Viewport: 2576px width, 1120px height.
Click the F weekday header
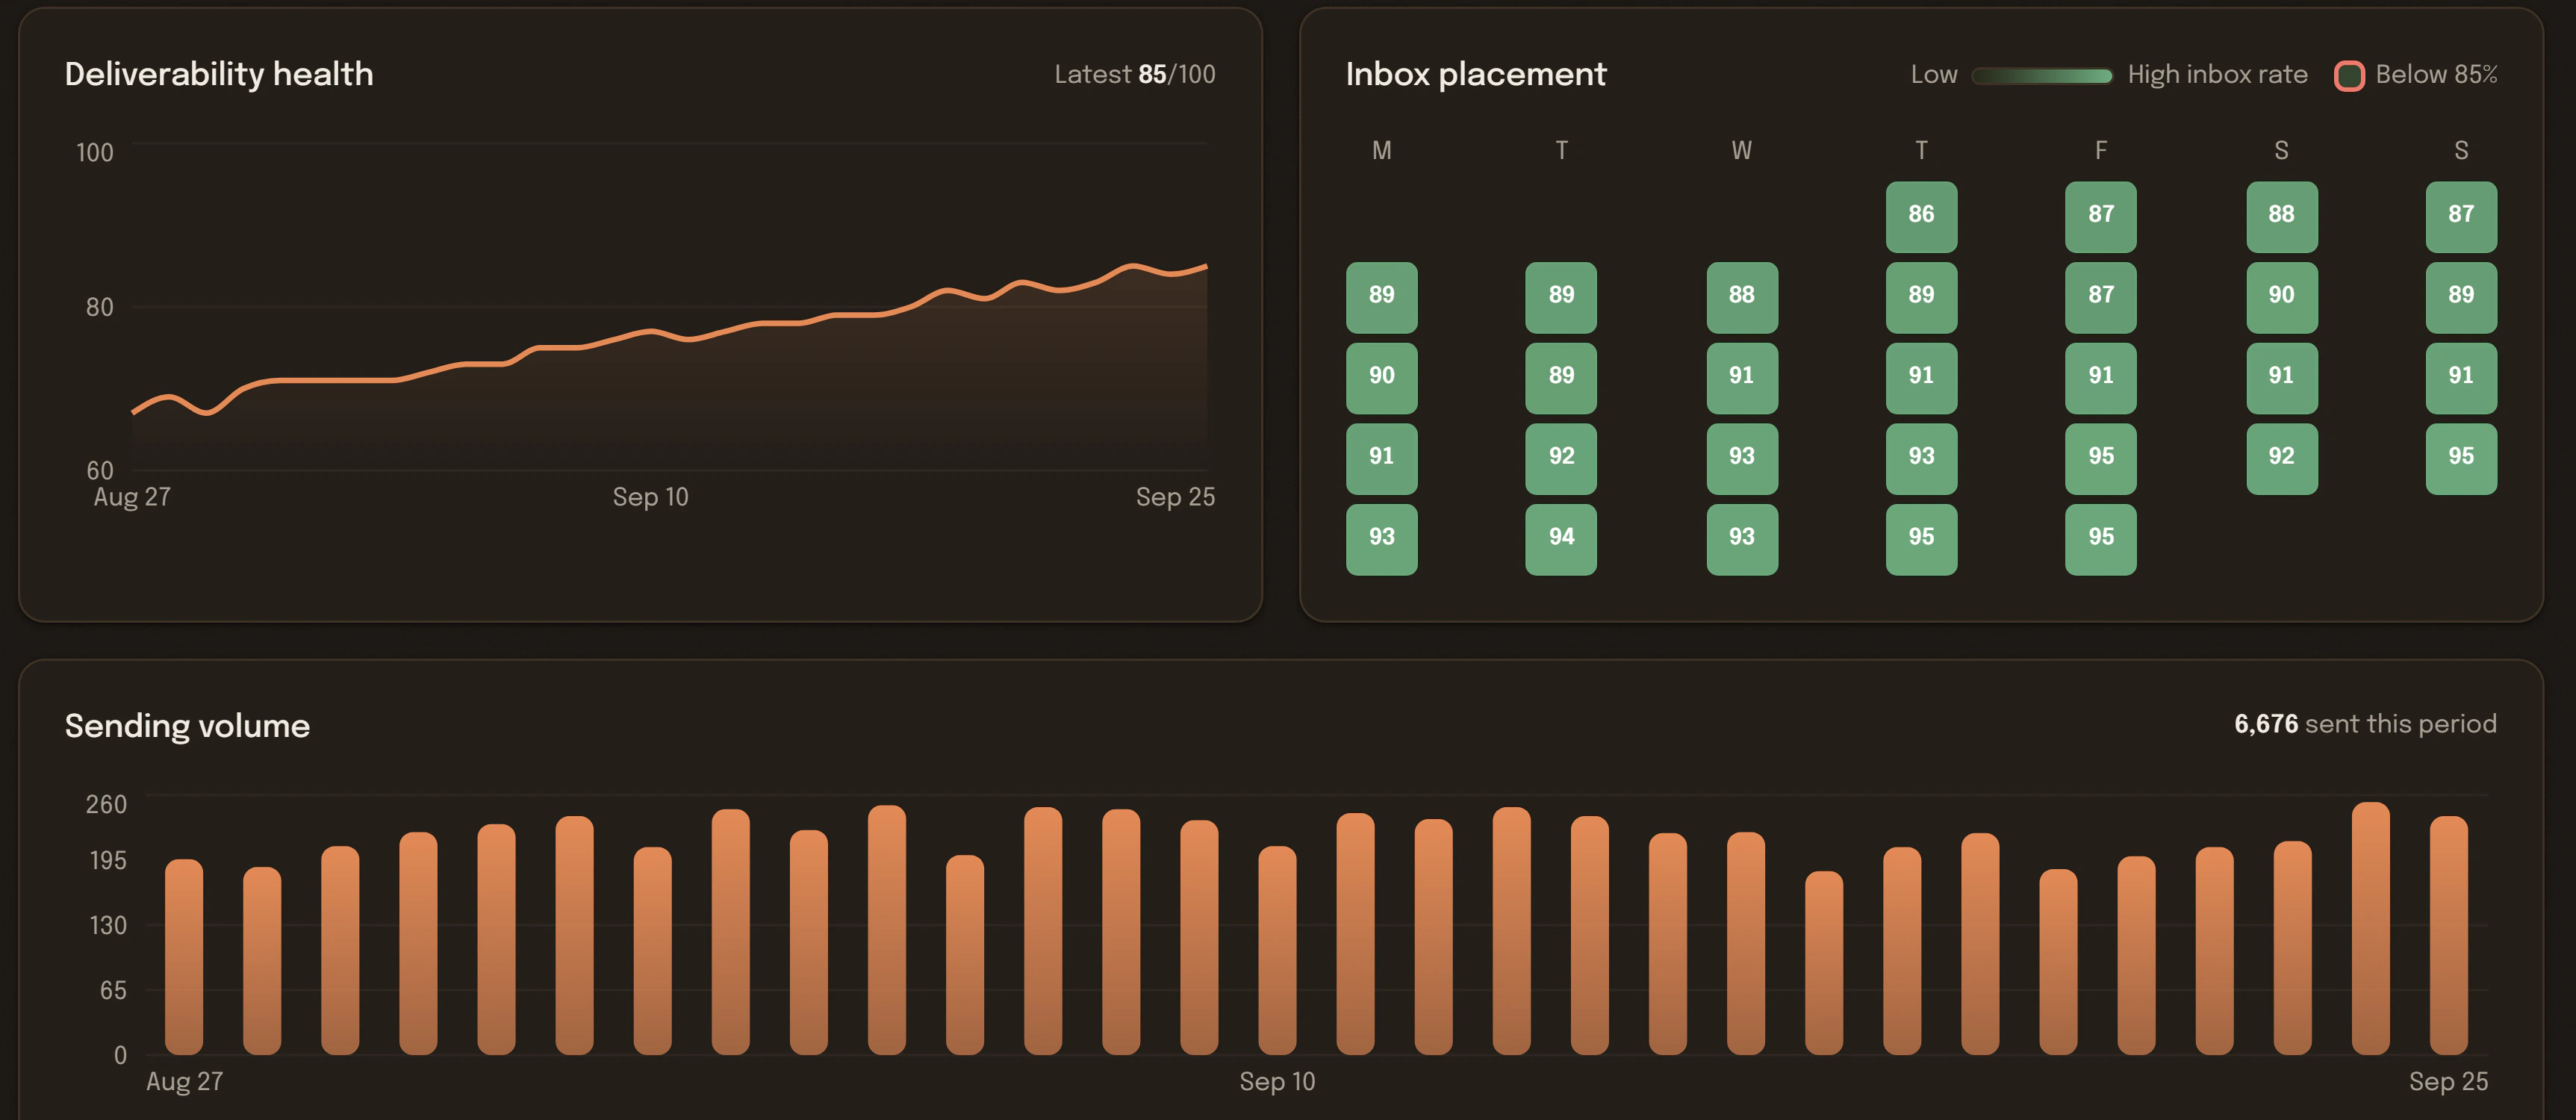[2101, 150]
